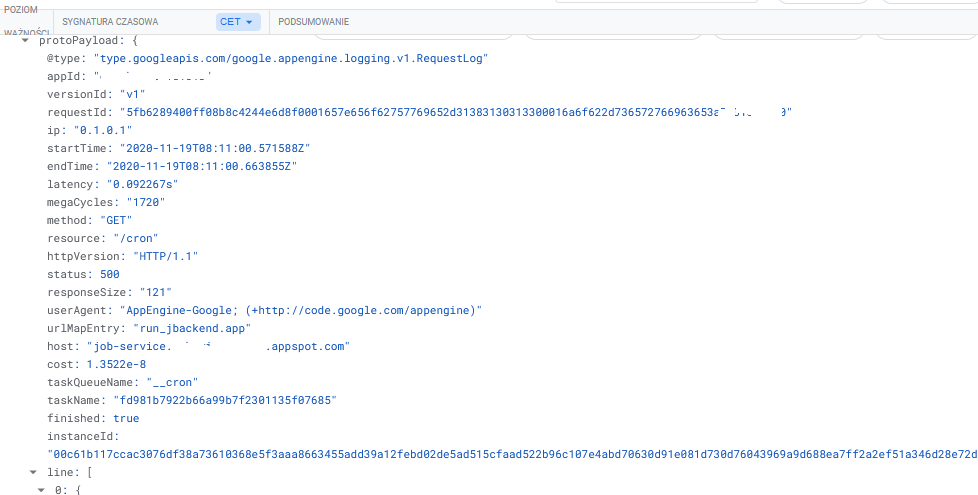Collapse the line item 0 node
The height and width of the screenshot is (495, 978).
[x=41, y=491]
